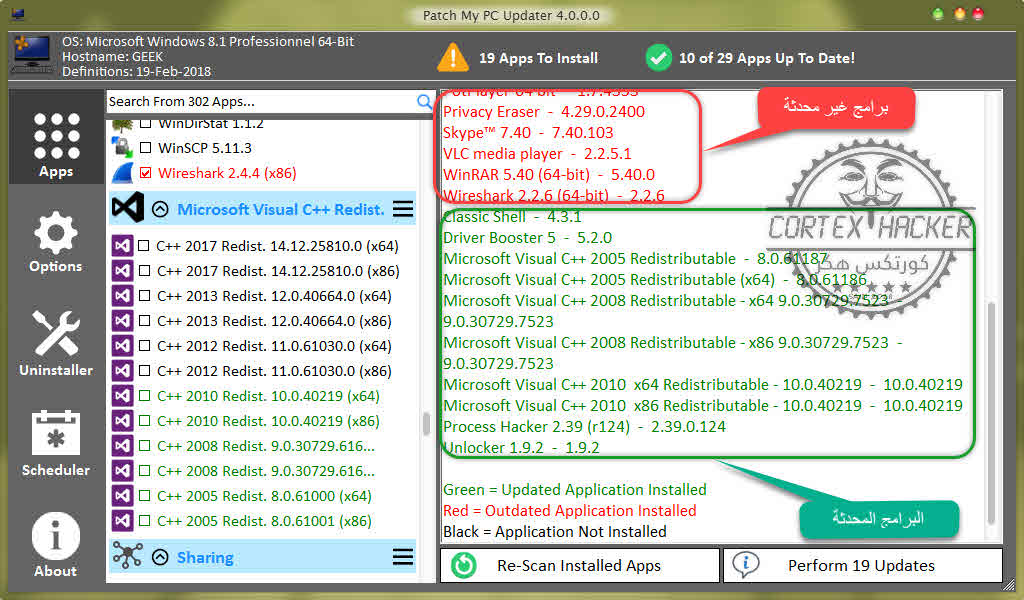This screenshot has width=1024, height=600.
Task: Click the red close window button
Action: coord(978,14)
